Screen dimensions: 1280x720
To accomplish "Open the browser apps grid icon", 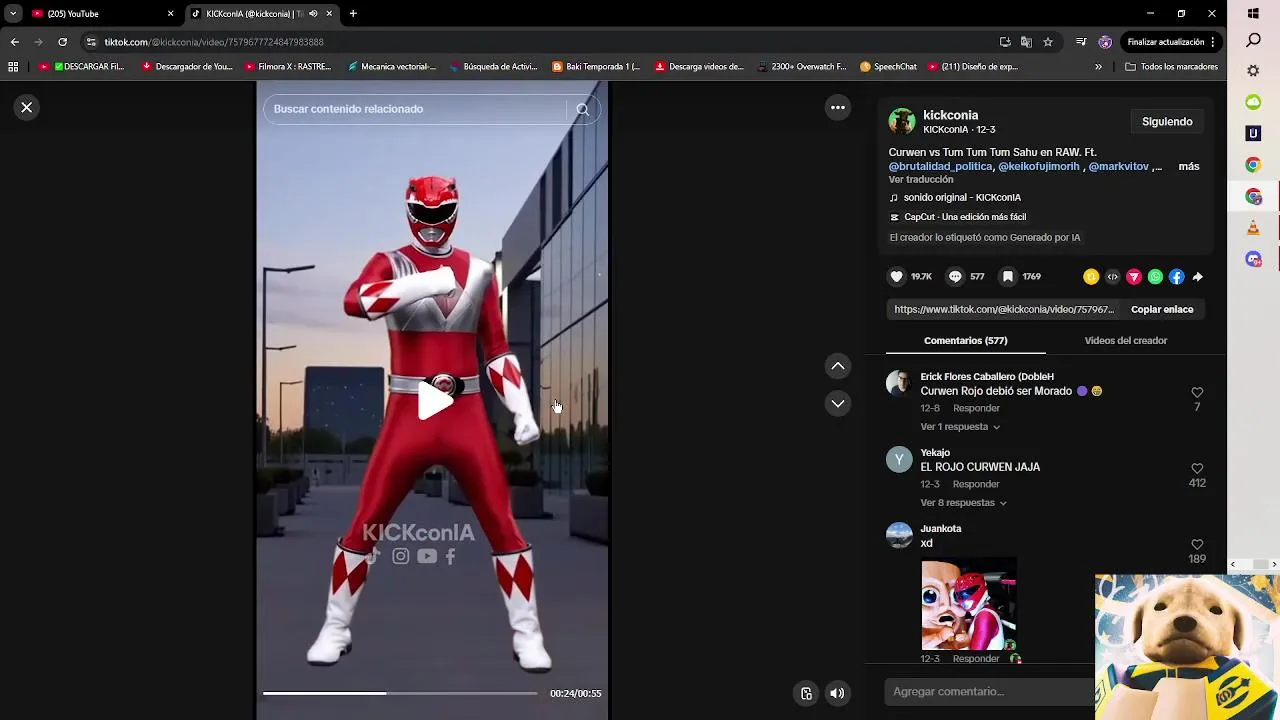I will click(13, 67).
